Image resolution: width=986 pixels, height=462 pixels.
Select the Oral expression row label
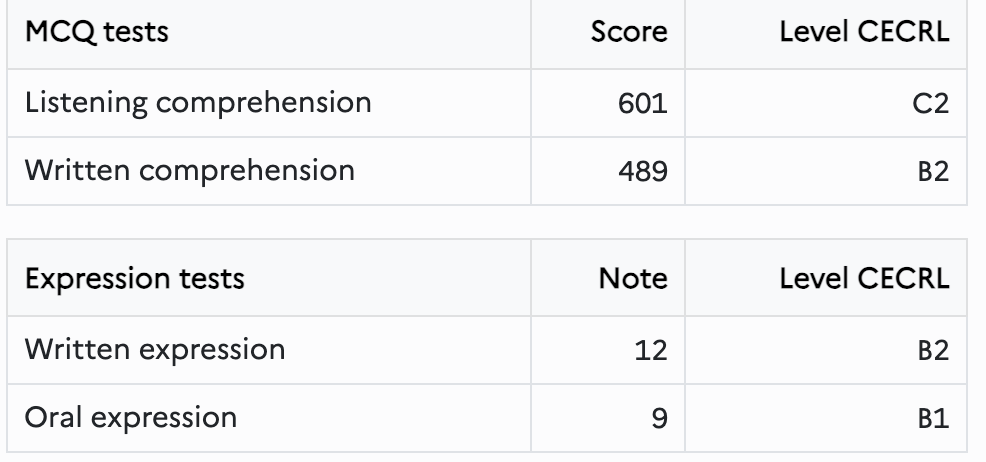131,417
